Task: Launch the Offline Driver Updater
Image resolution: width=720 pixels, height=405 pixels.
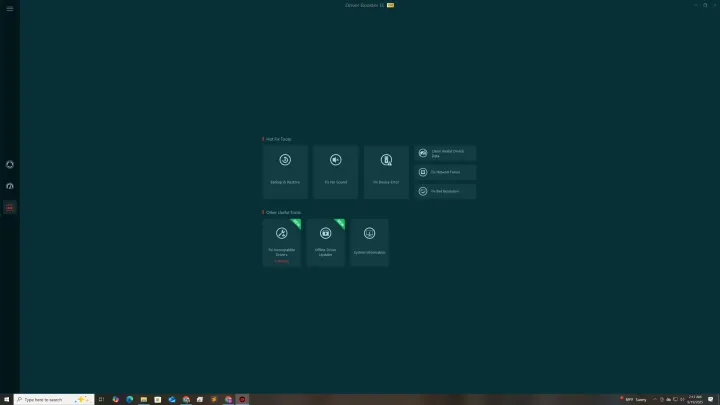Action: pyautogui.click(x=325, y=243)
